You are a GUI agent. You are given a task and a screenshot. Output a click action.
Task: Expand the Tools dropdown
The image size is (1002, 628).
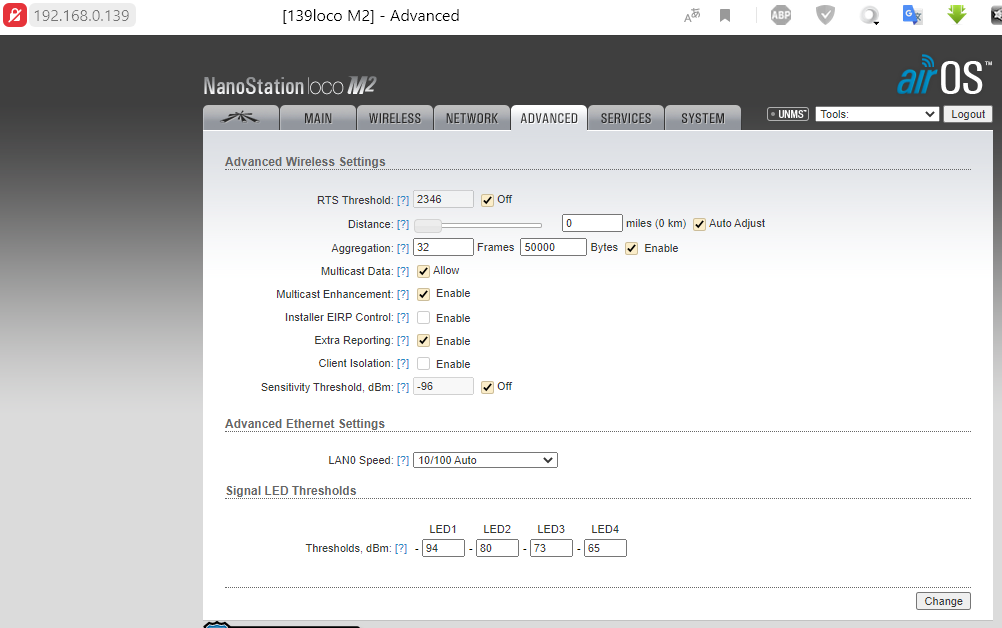pos(877,114)
